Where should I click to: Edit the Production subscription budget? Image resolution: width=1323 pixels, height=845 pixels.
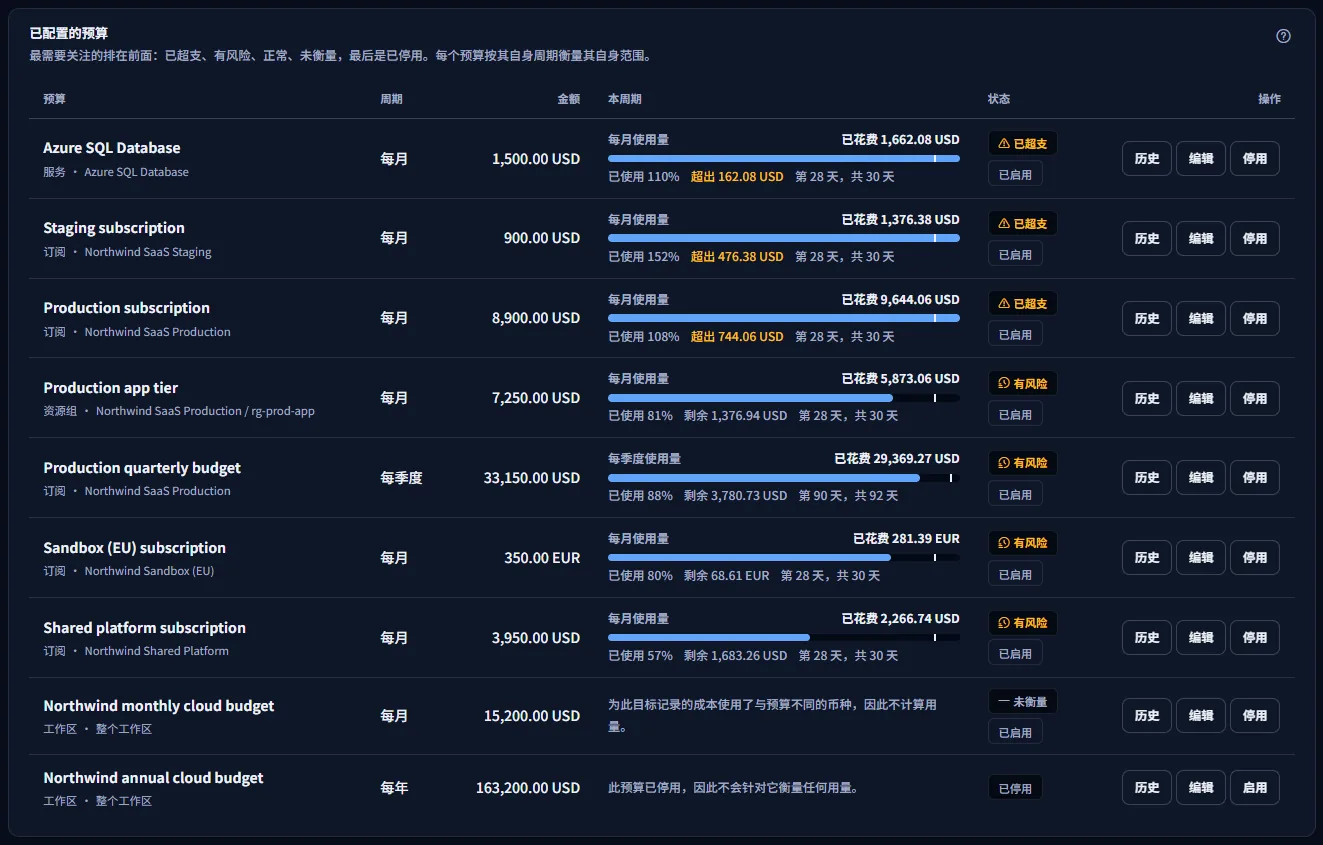[1201, 318]
